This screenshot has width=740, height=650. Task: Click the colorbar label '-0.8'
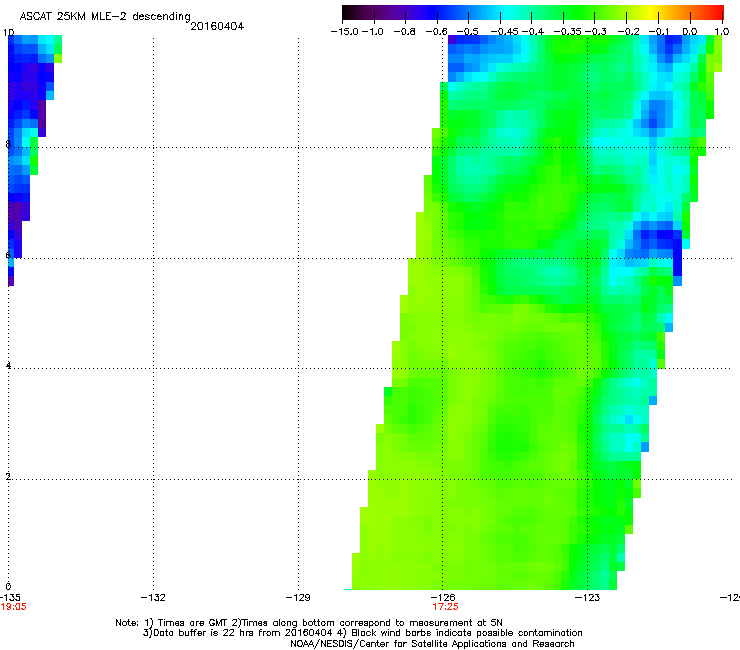[x=405, y=32]
